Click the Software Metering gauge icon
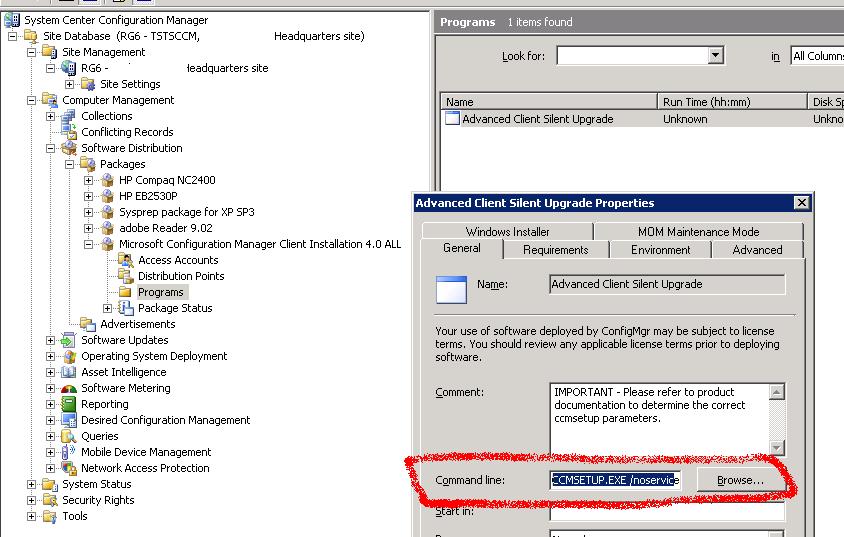Screen dimensions: 844x537 [x=69, y=388]
